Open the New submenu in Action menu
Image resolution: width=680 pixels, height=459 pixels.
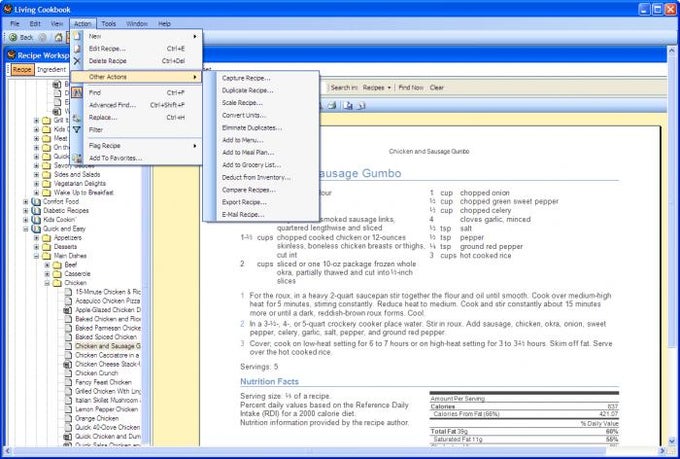(x=136, y=36)
